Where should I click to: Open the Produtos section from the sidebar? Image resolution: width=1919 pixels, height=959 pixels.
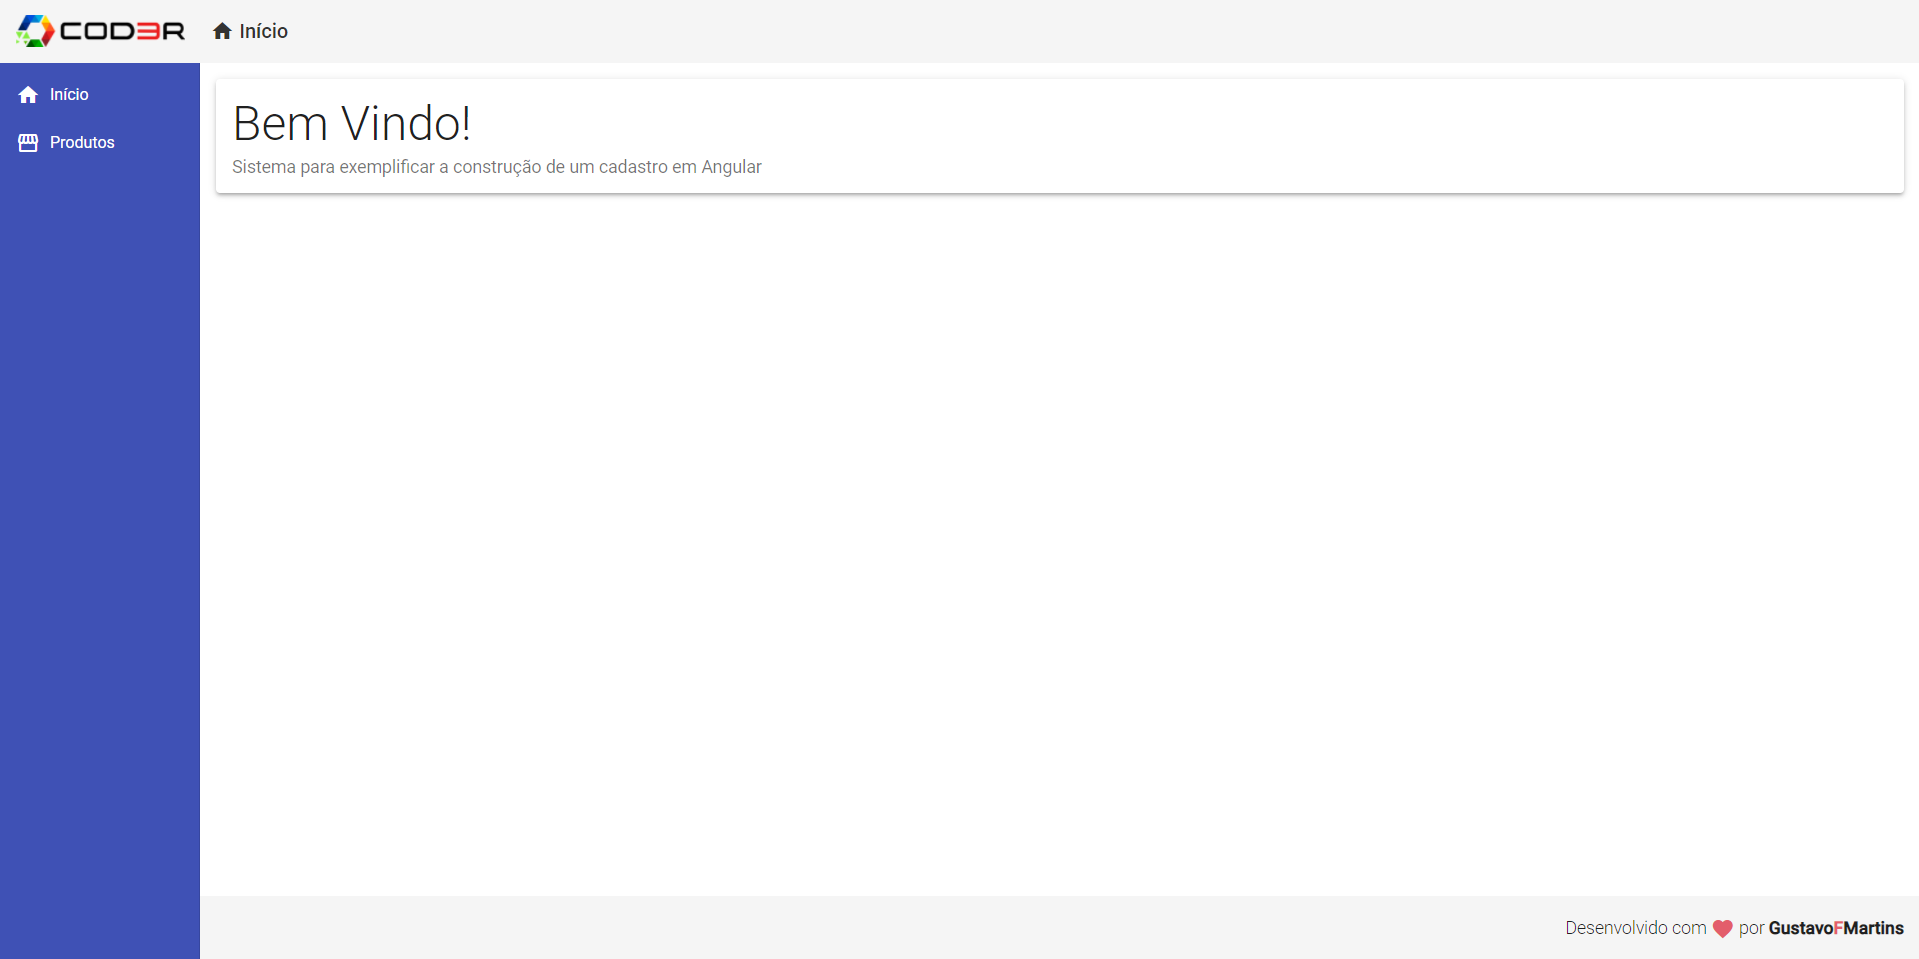83,142
